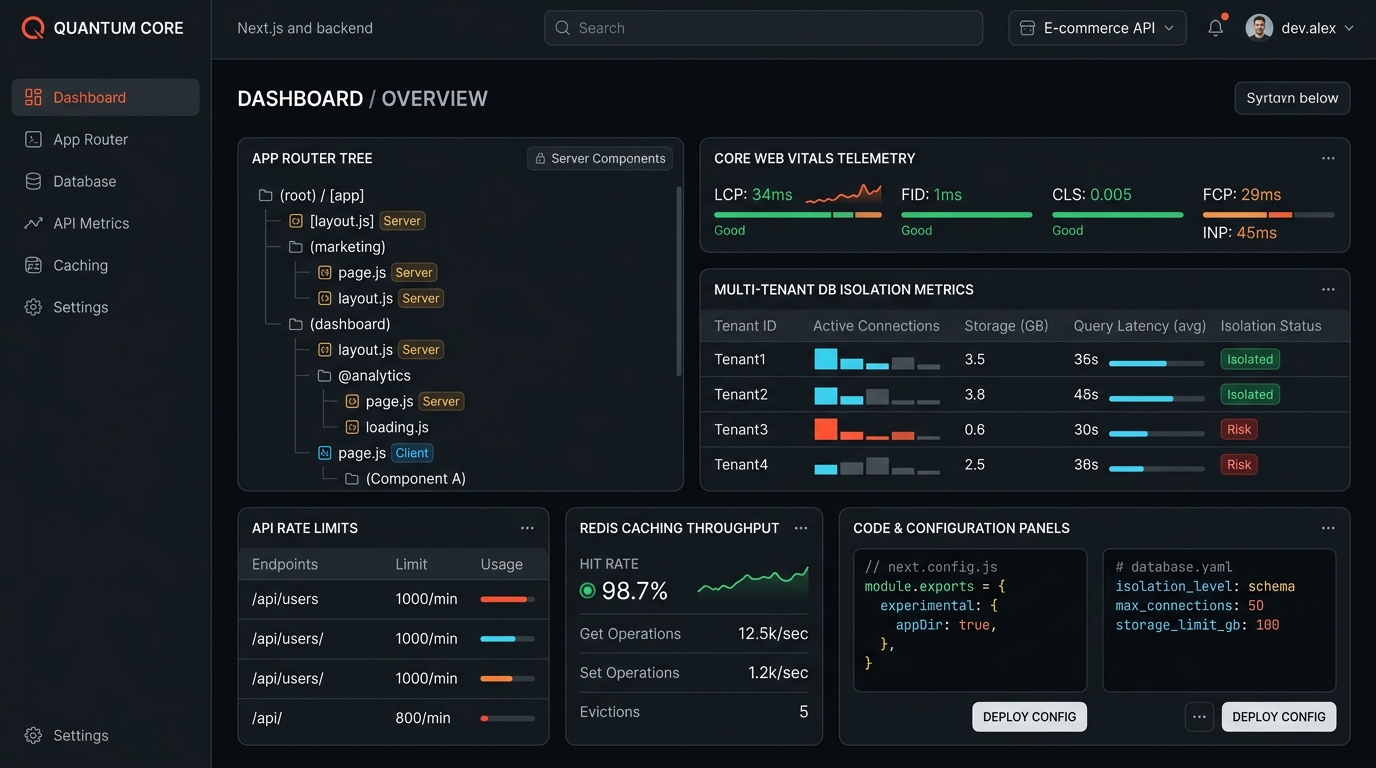1376x768 pixels.
Task: Click the App Router terminal icon
Action: (x=33, y=139)
